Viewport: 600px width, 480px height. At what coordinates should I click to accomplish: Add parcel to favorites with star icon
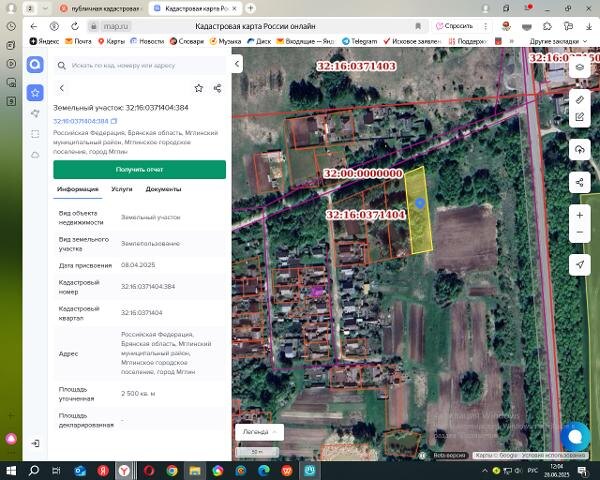point(199,88)
